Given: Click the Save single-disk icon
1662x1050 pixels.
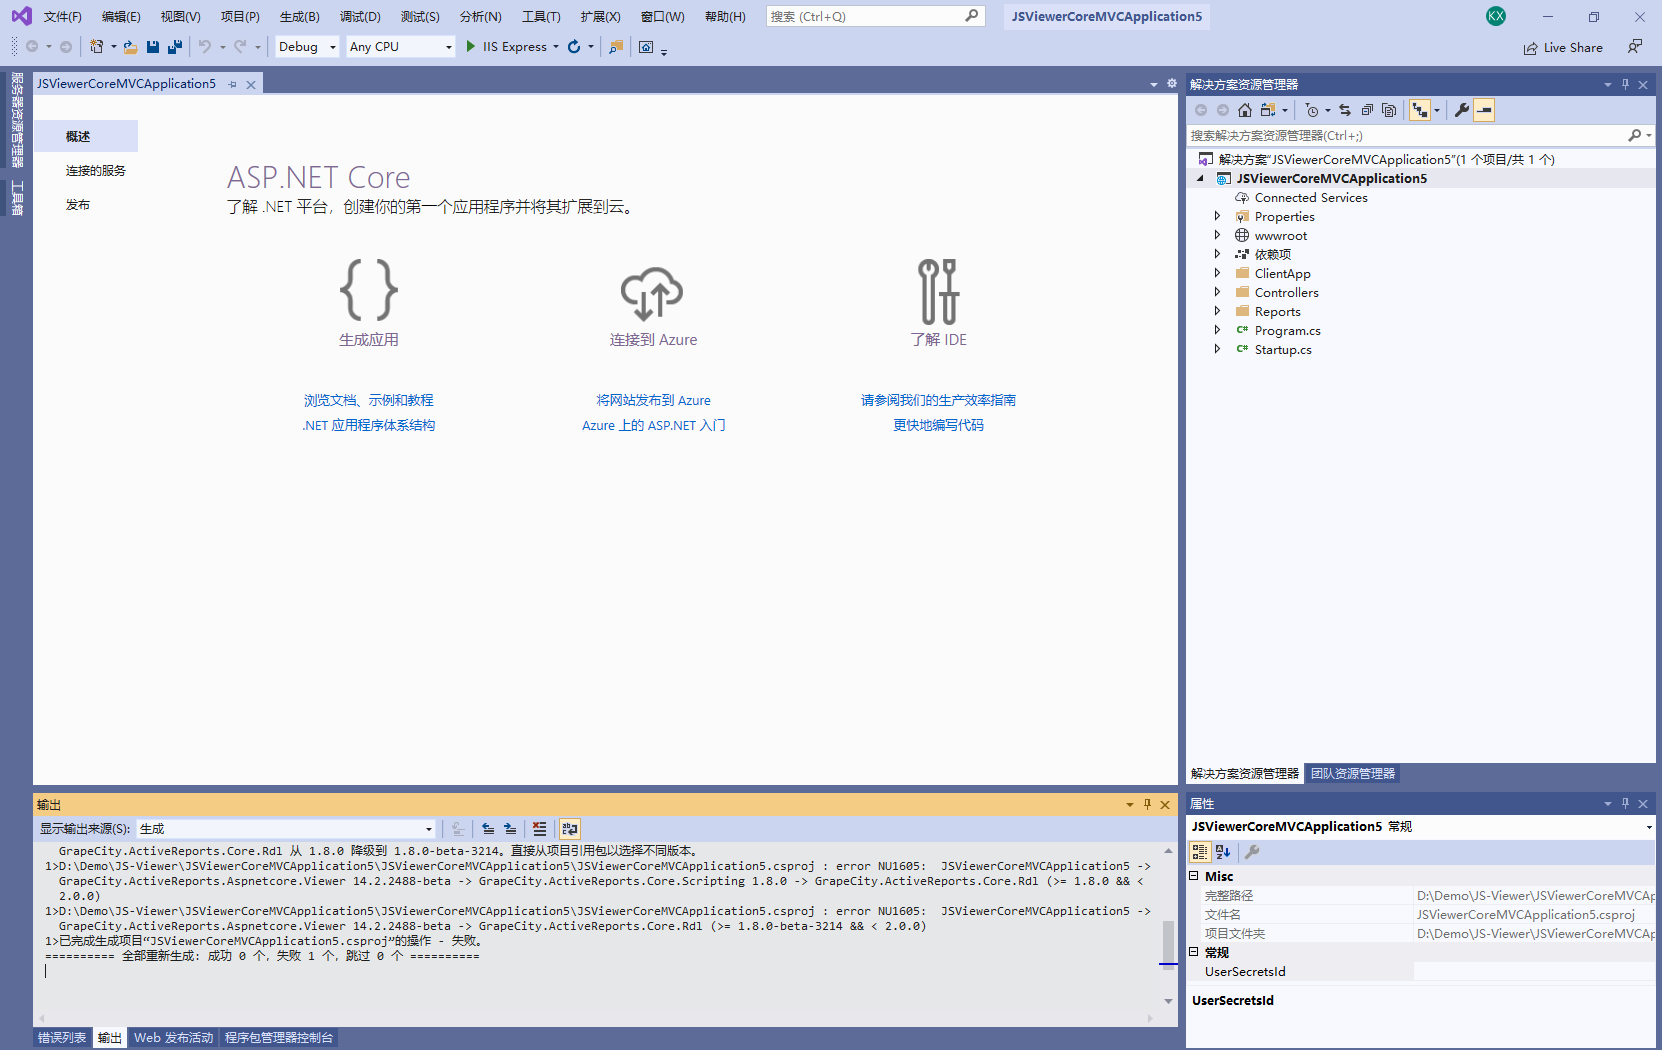Looking at the screenshot, I should (x=153, y=46).
